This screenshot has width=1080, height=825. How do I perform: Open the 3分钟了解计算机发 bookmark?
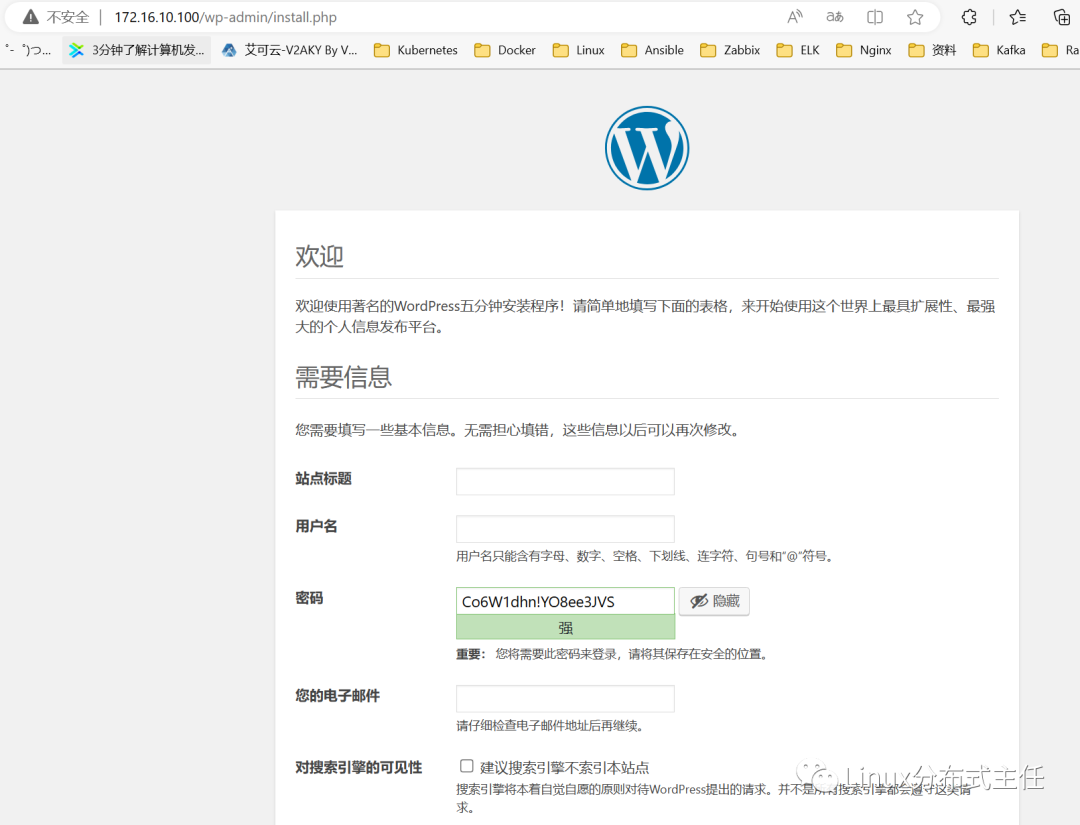pos(136,50)
